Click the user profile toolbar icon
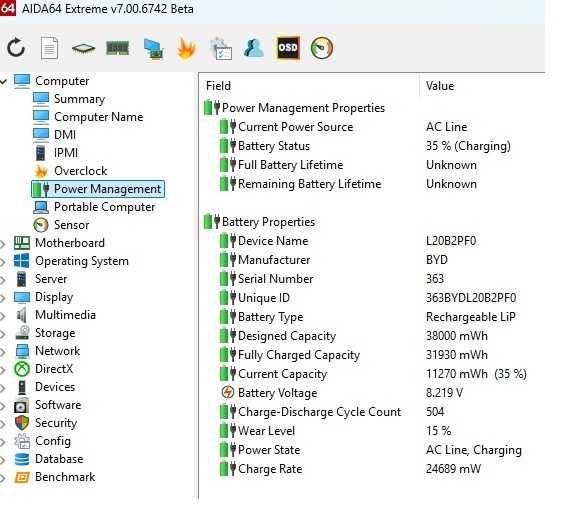 (254, 48)
